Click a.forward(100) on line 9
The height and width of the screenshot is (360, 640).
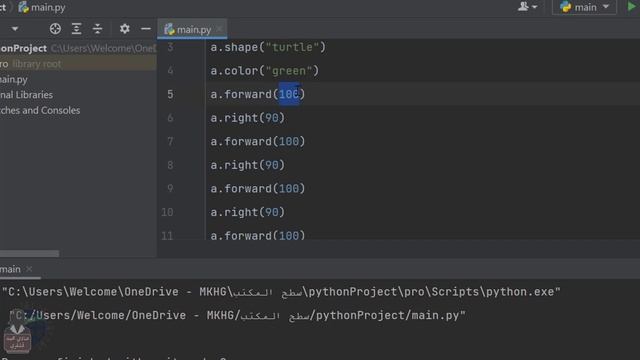click(x=258, y=189)
